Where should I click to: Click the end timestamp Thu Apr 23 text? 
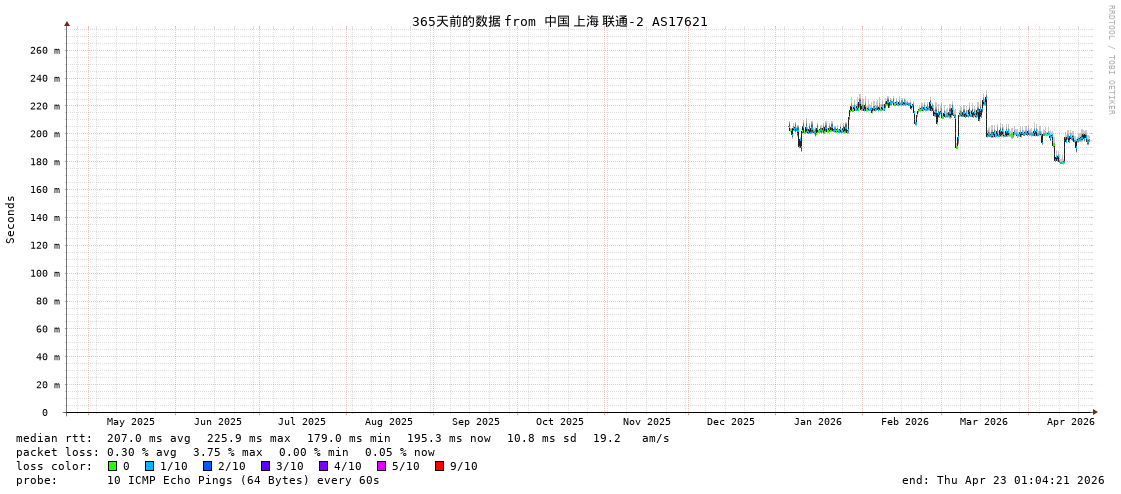pyautogui.click(x=1003, y=480)
